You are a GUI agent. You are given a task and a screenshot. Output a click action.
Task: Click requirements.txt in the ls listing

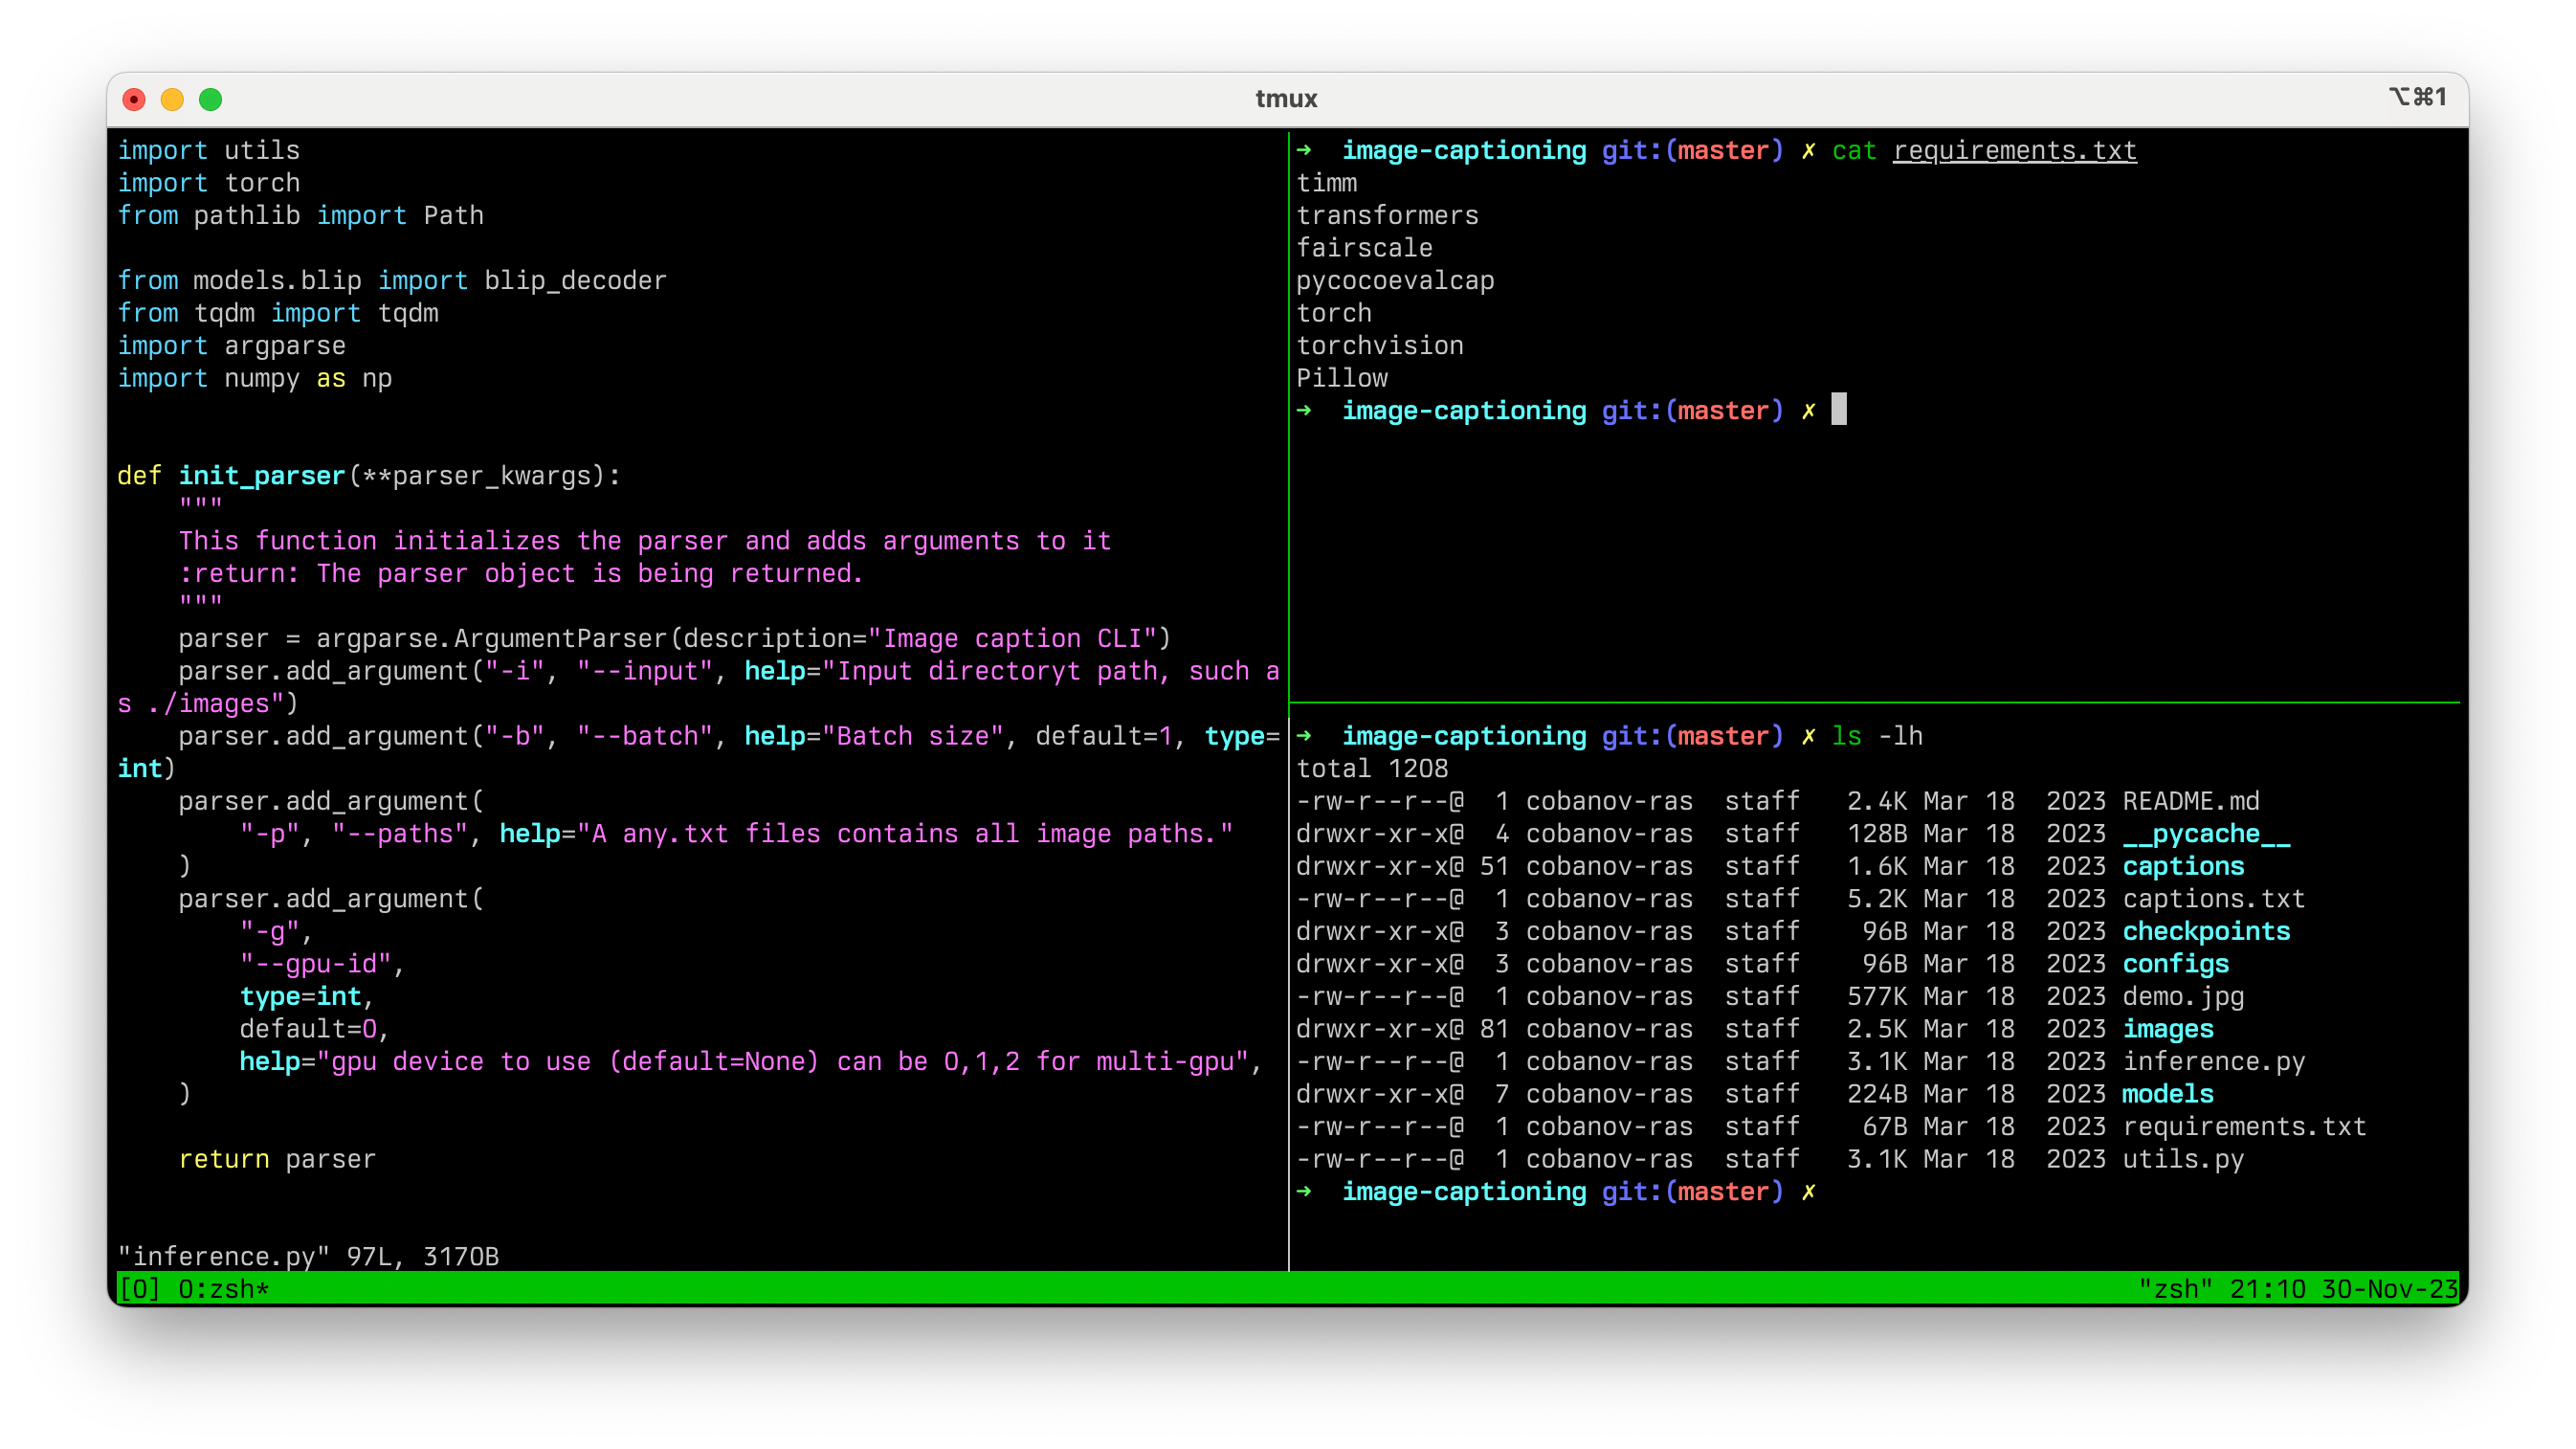pos(2244,1127)
